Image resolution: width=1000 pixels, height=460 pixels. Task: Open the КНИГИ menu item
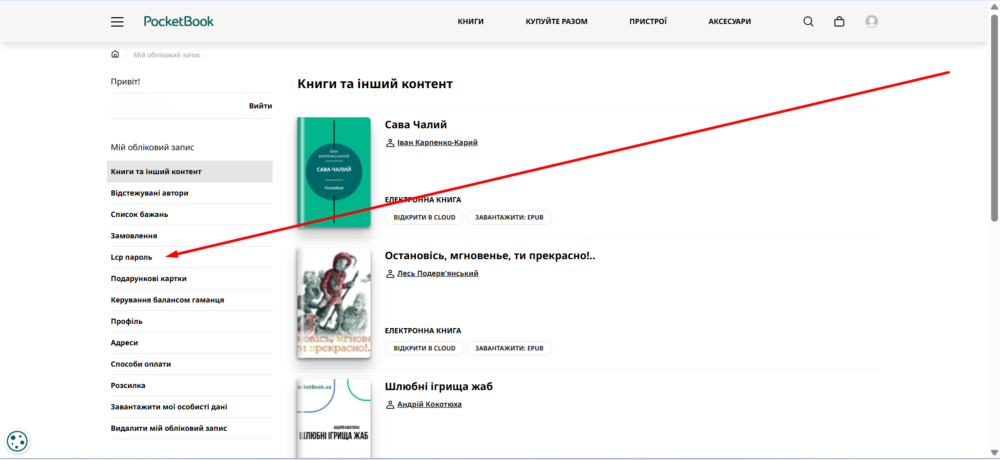tap(471, 22)
